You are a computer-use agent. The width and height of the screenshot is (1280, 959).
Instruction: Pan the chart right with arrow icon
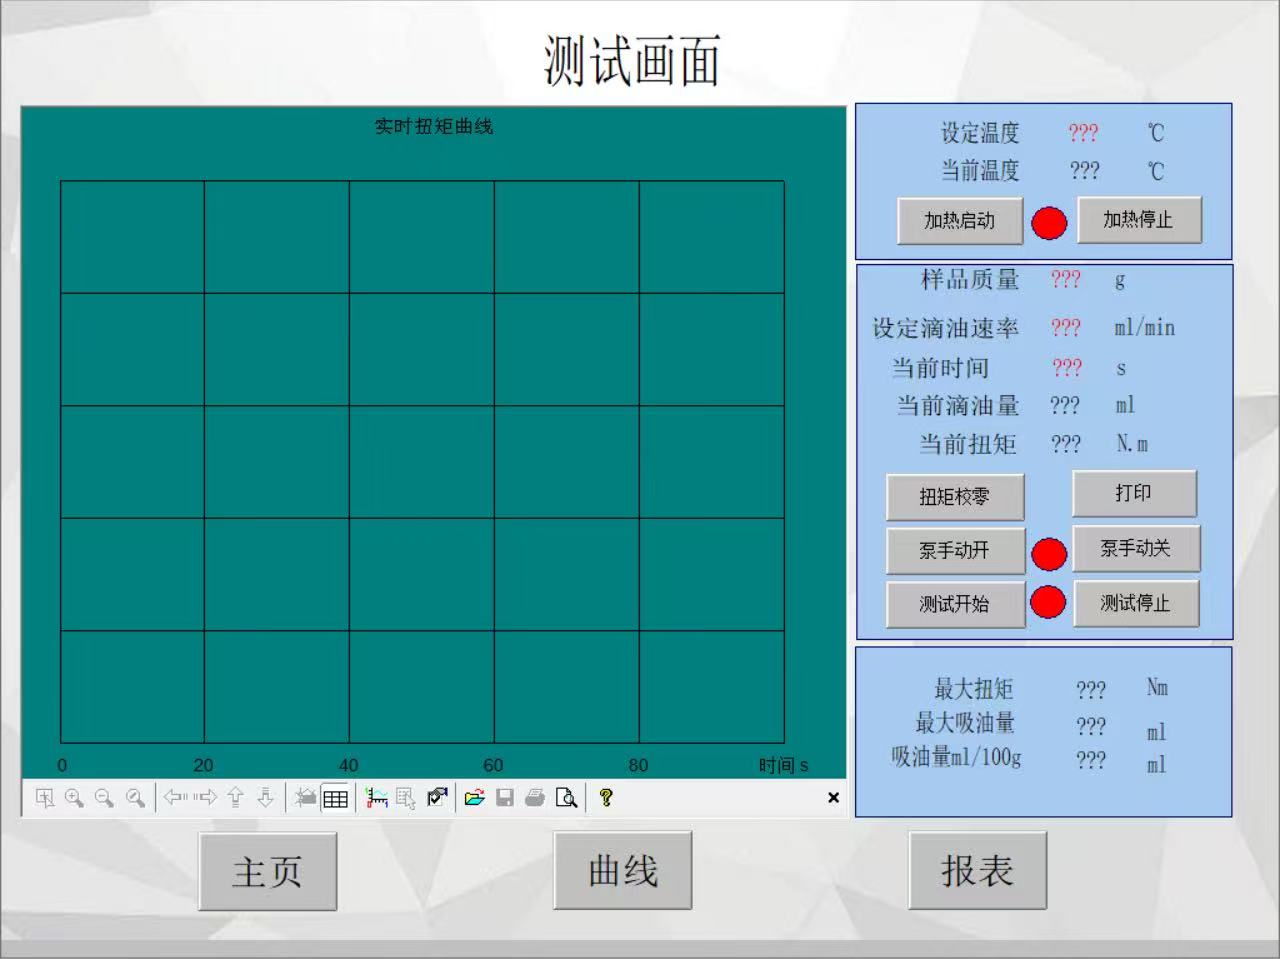click(x=206, y=798)
